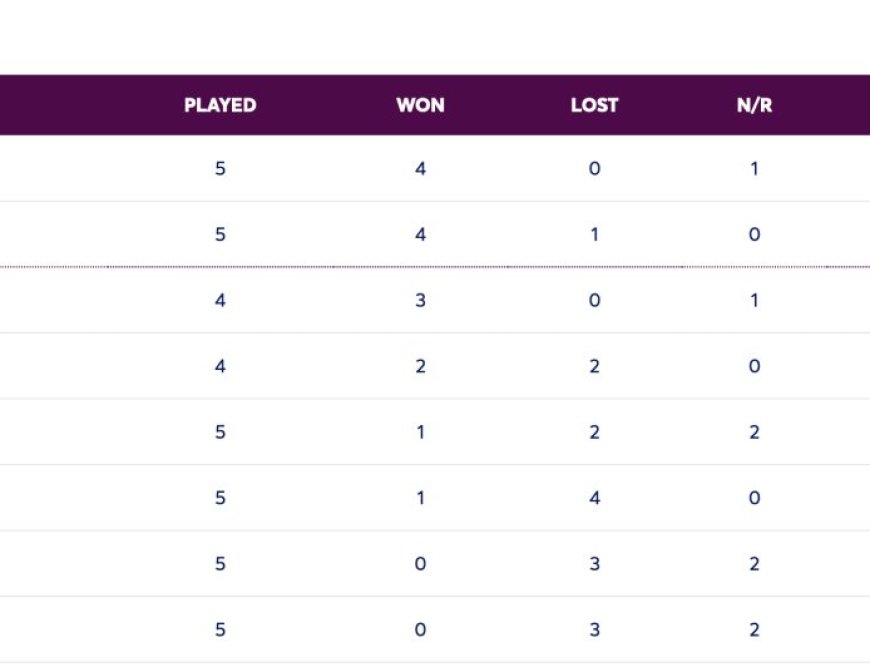
Task: Sort by the LOST column header
Action: (594, 105)
